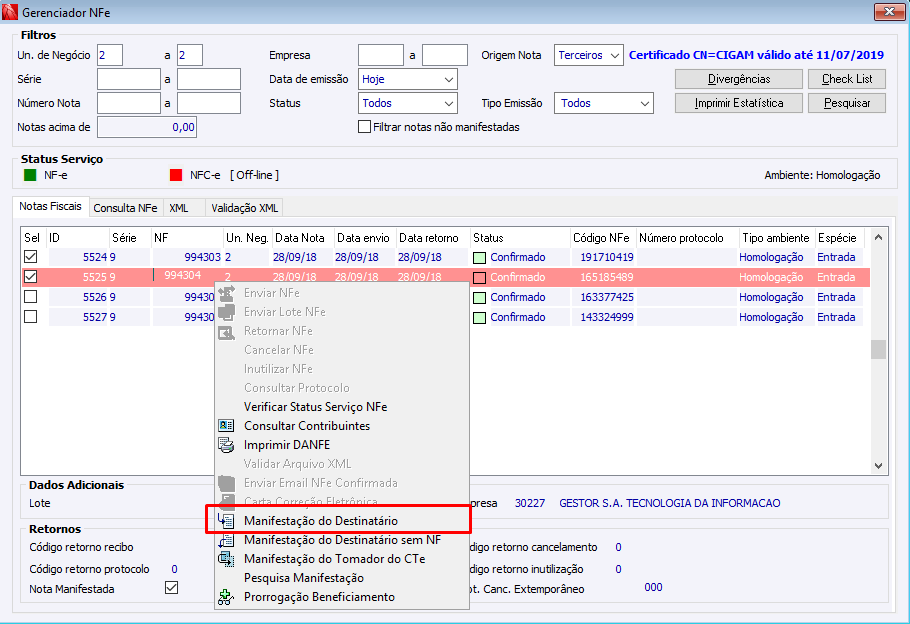Click the Gerenciador NFe title bar app icon
The image size is (910, 624).
[10, 12]
